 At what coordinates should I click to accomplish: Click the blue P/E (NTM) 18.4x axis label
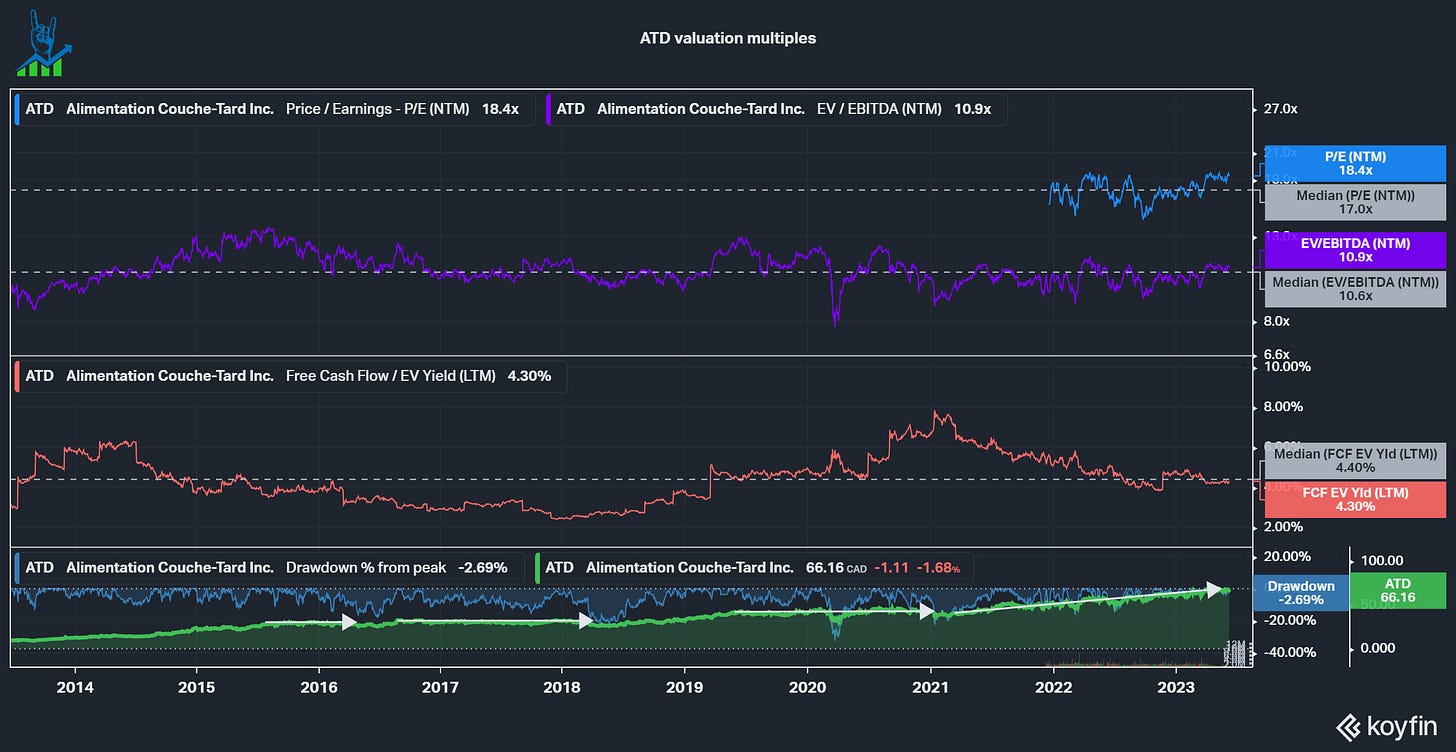[x=1355, y=164]
